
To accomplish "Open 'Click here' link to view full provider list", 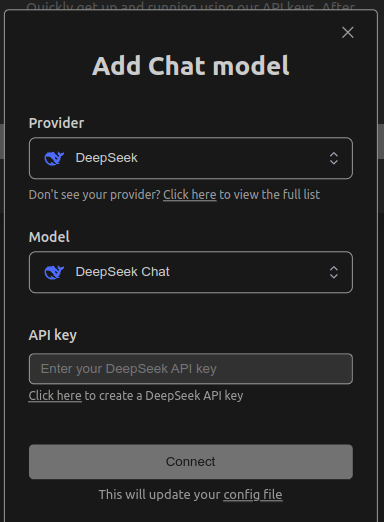I will (190, 195).
